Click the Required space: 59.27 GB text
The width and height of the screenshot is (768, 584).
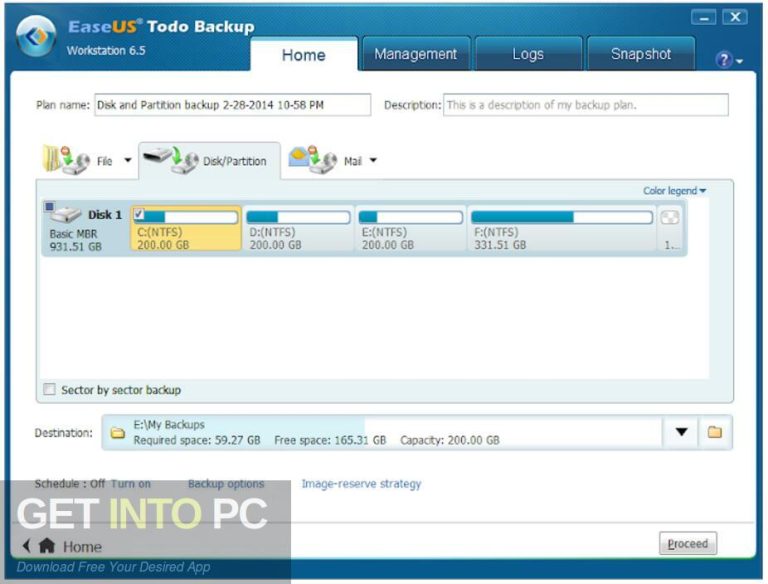tap(197, 440)
